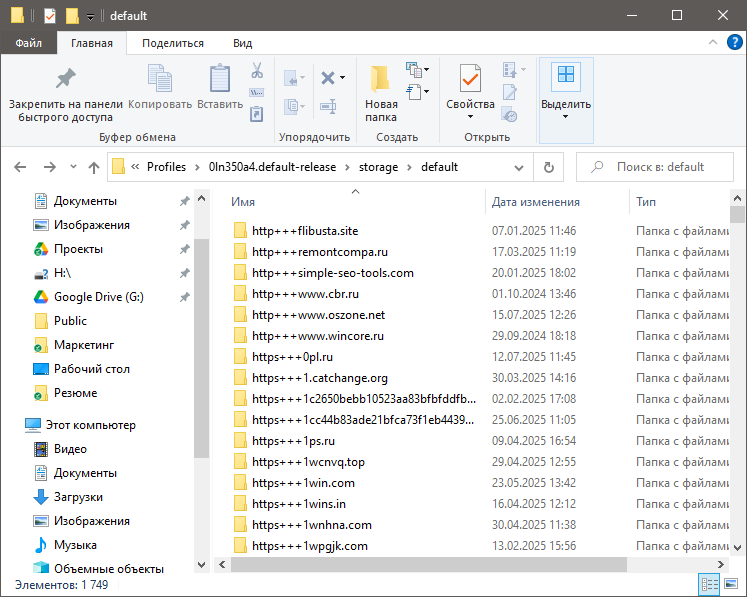Click the Вставить (Paste) ribbon icon

(220, 78)
